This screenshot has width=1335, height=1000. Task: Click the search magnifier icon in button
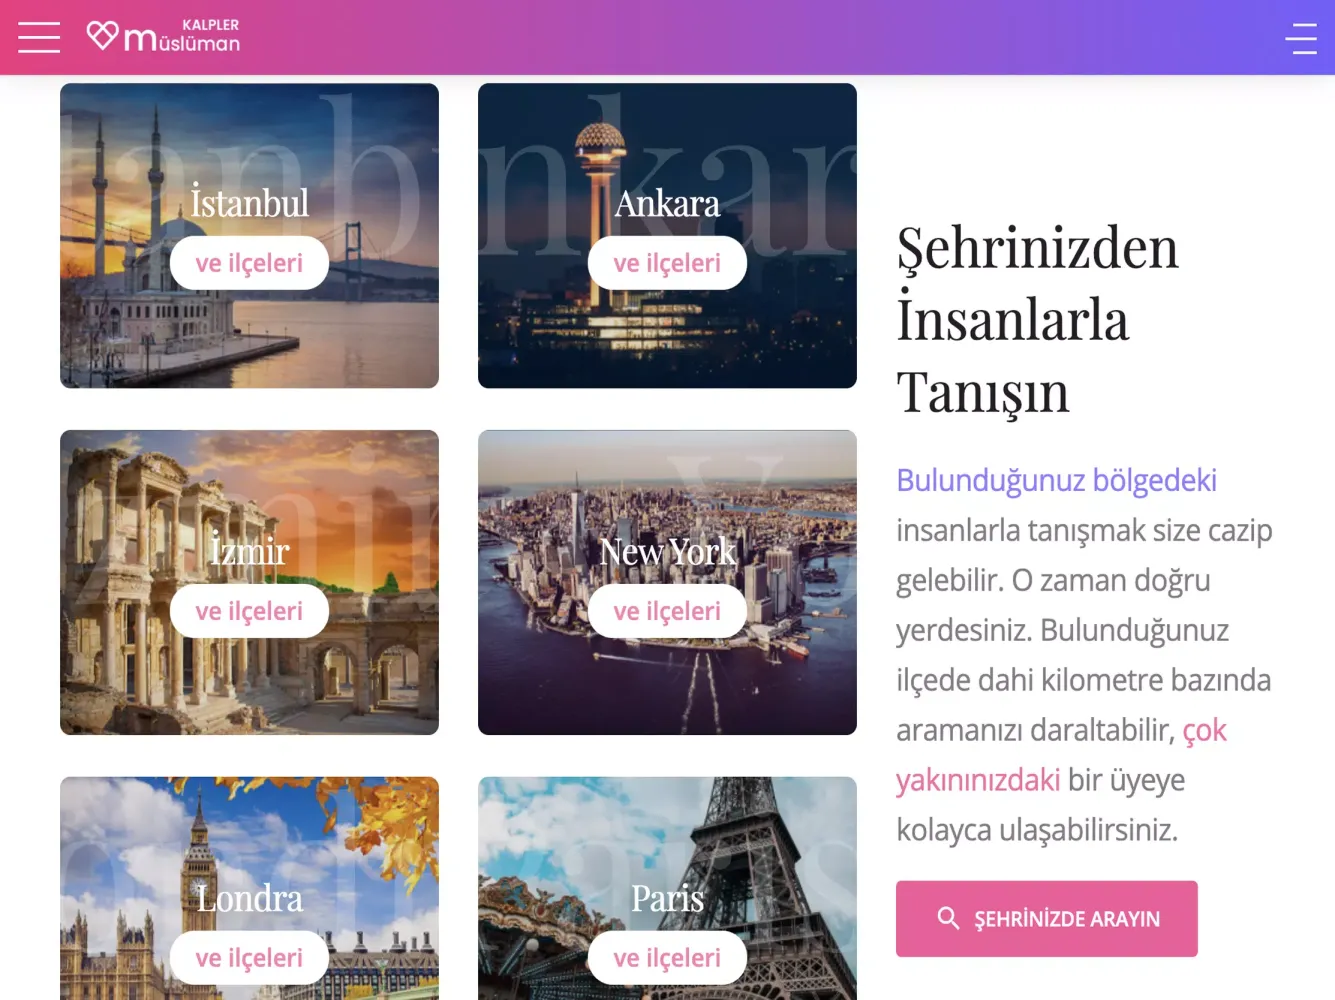click(948, 918)
